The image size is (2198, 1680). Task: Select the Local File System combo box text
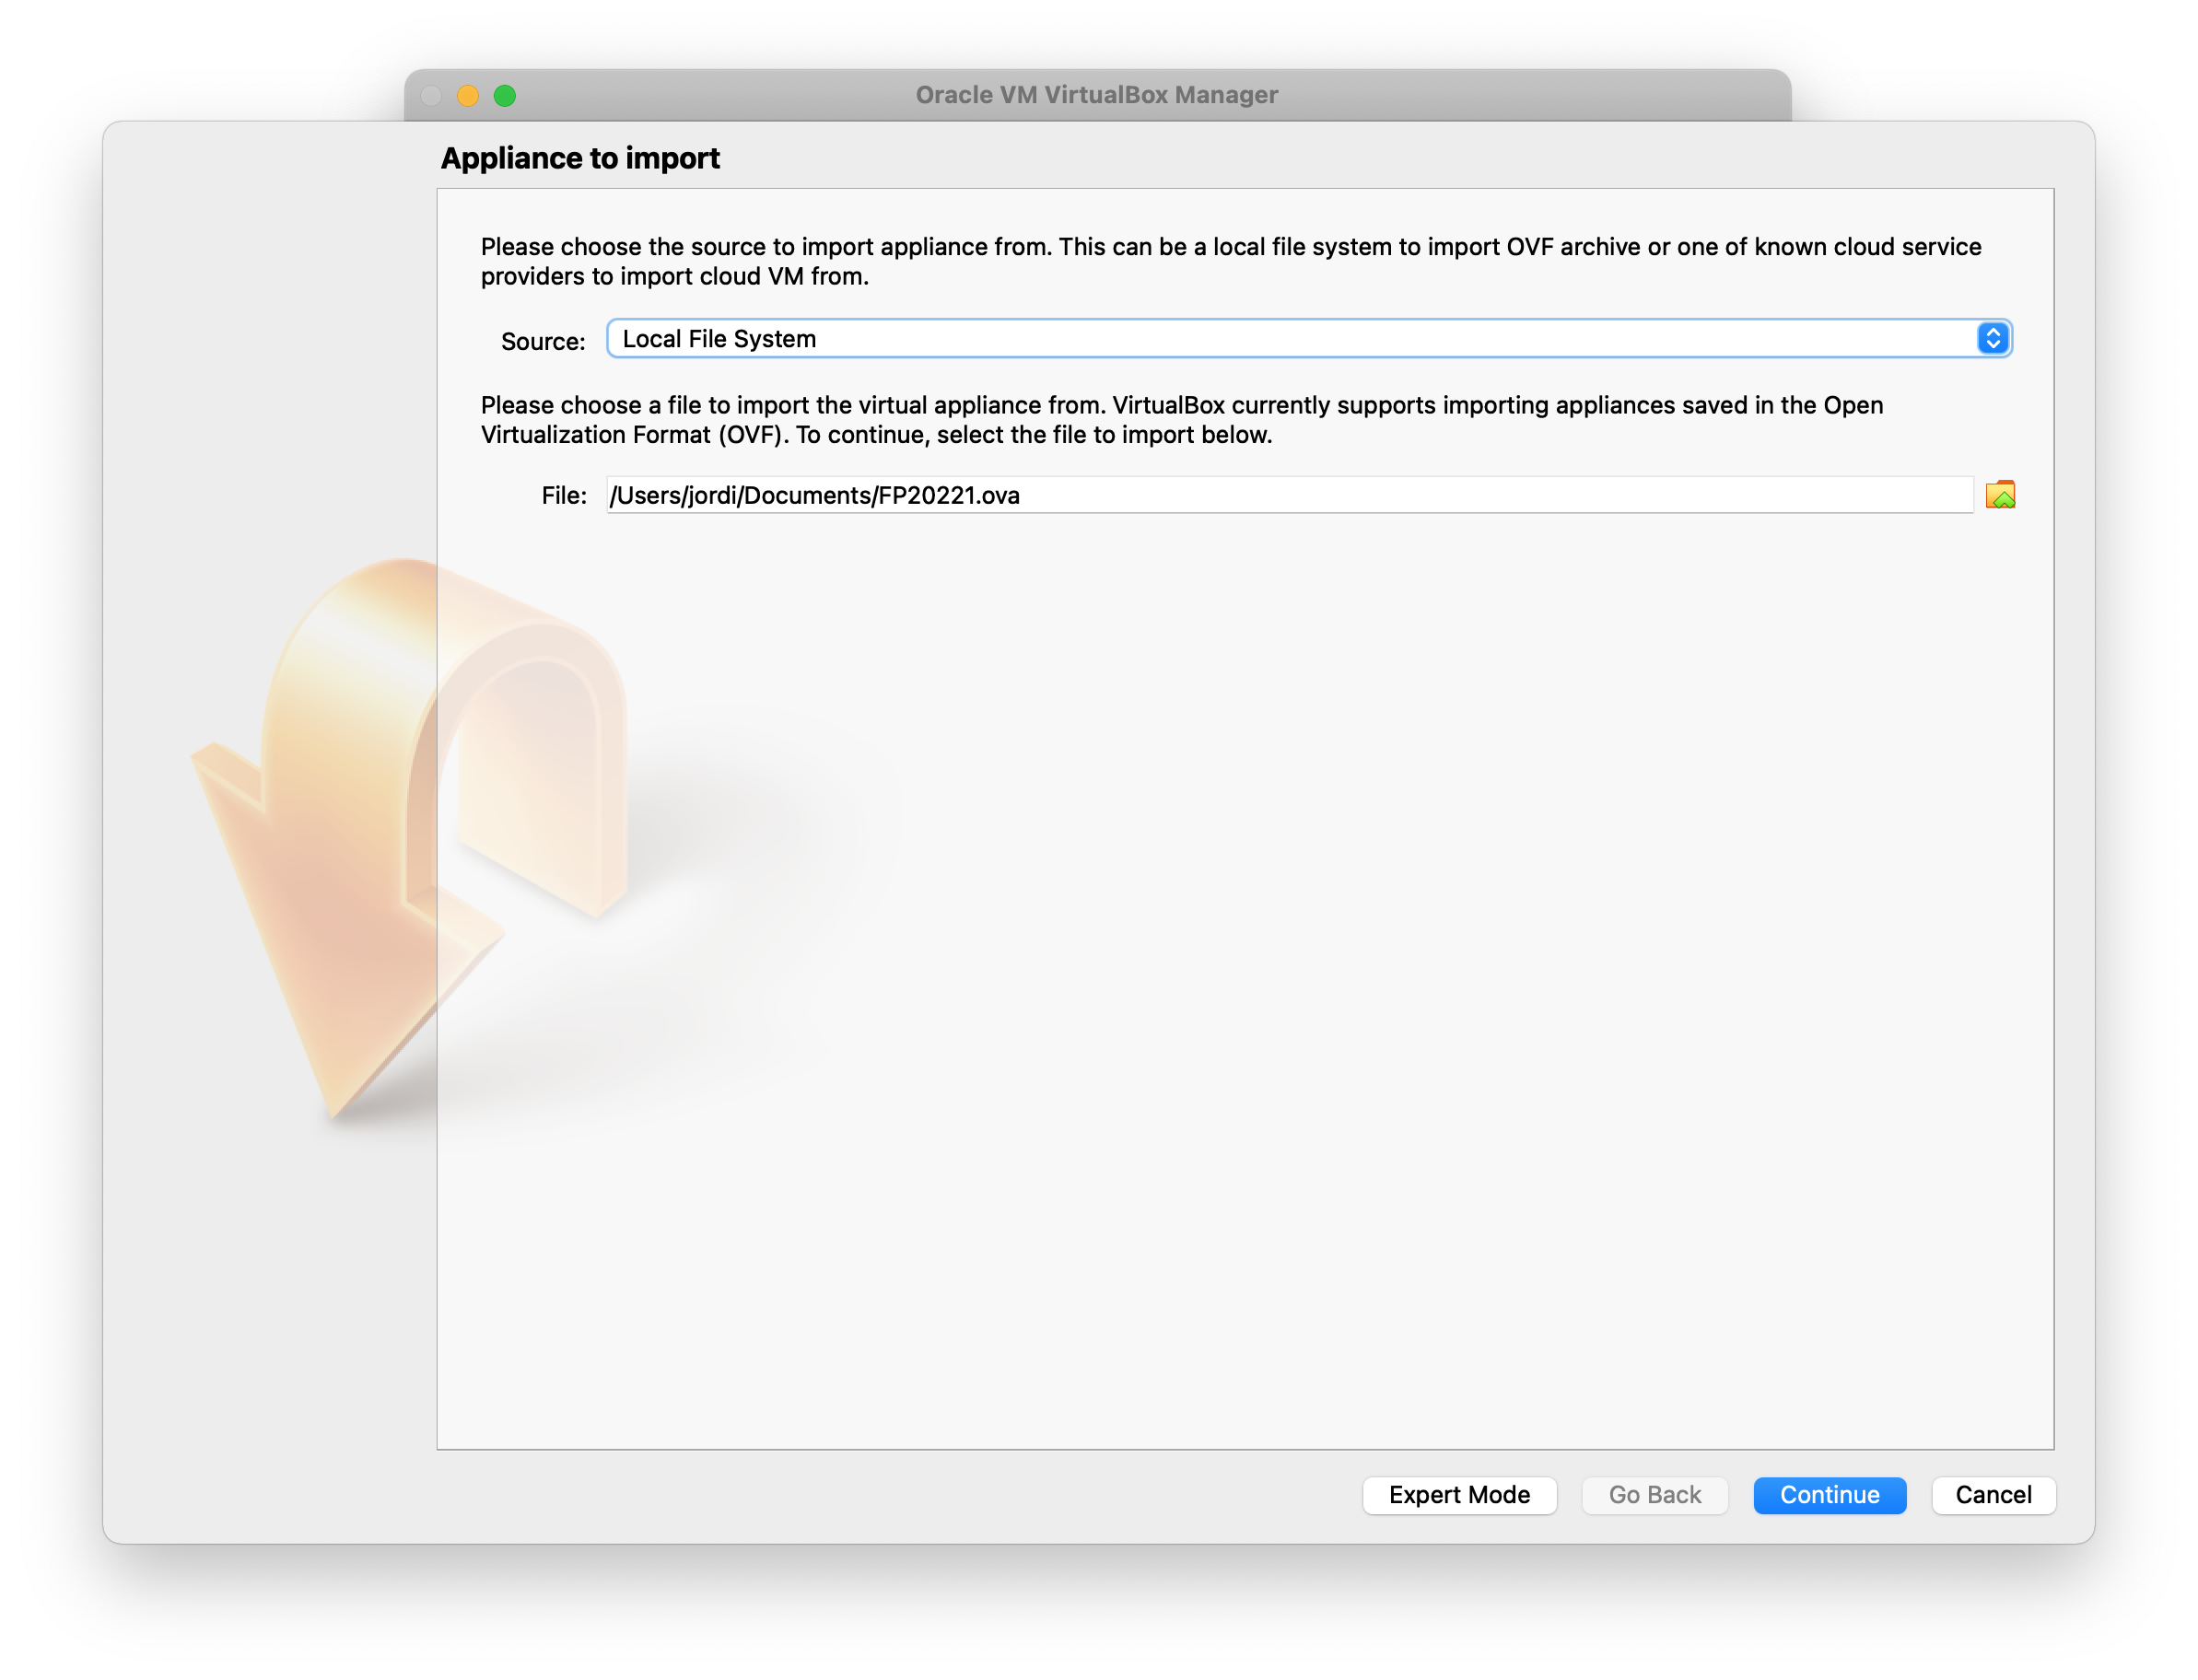click(720, 339)
